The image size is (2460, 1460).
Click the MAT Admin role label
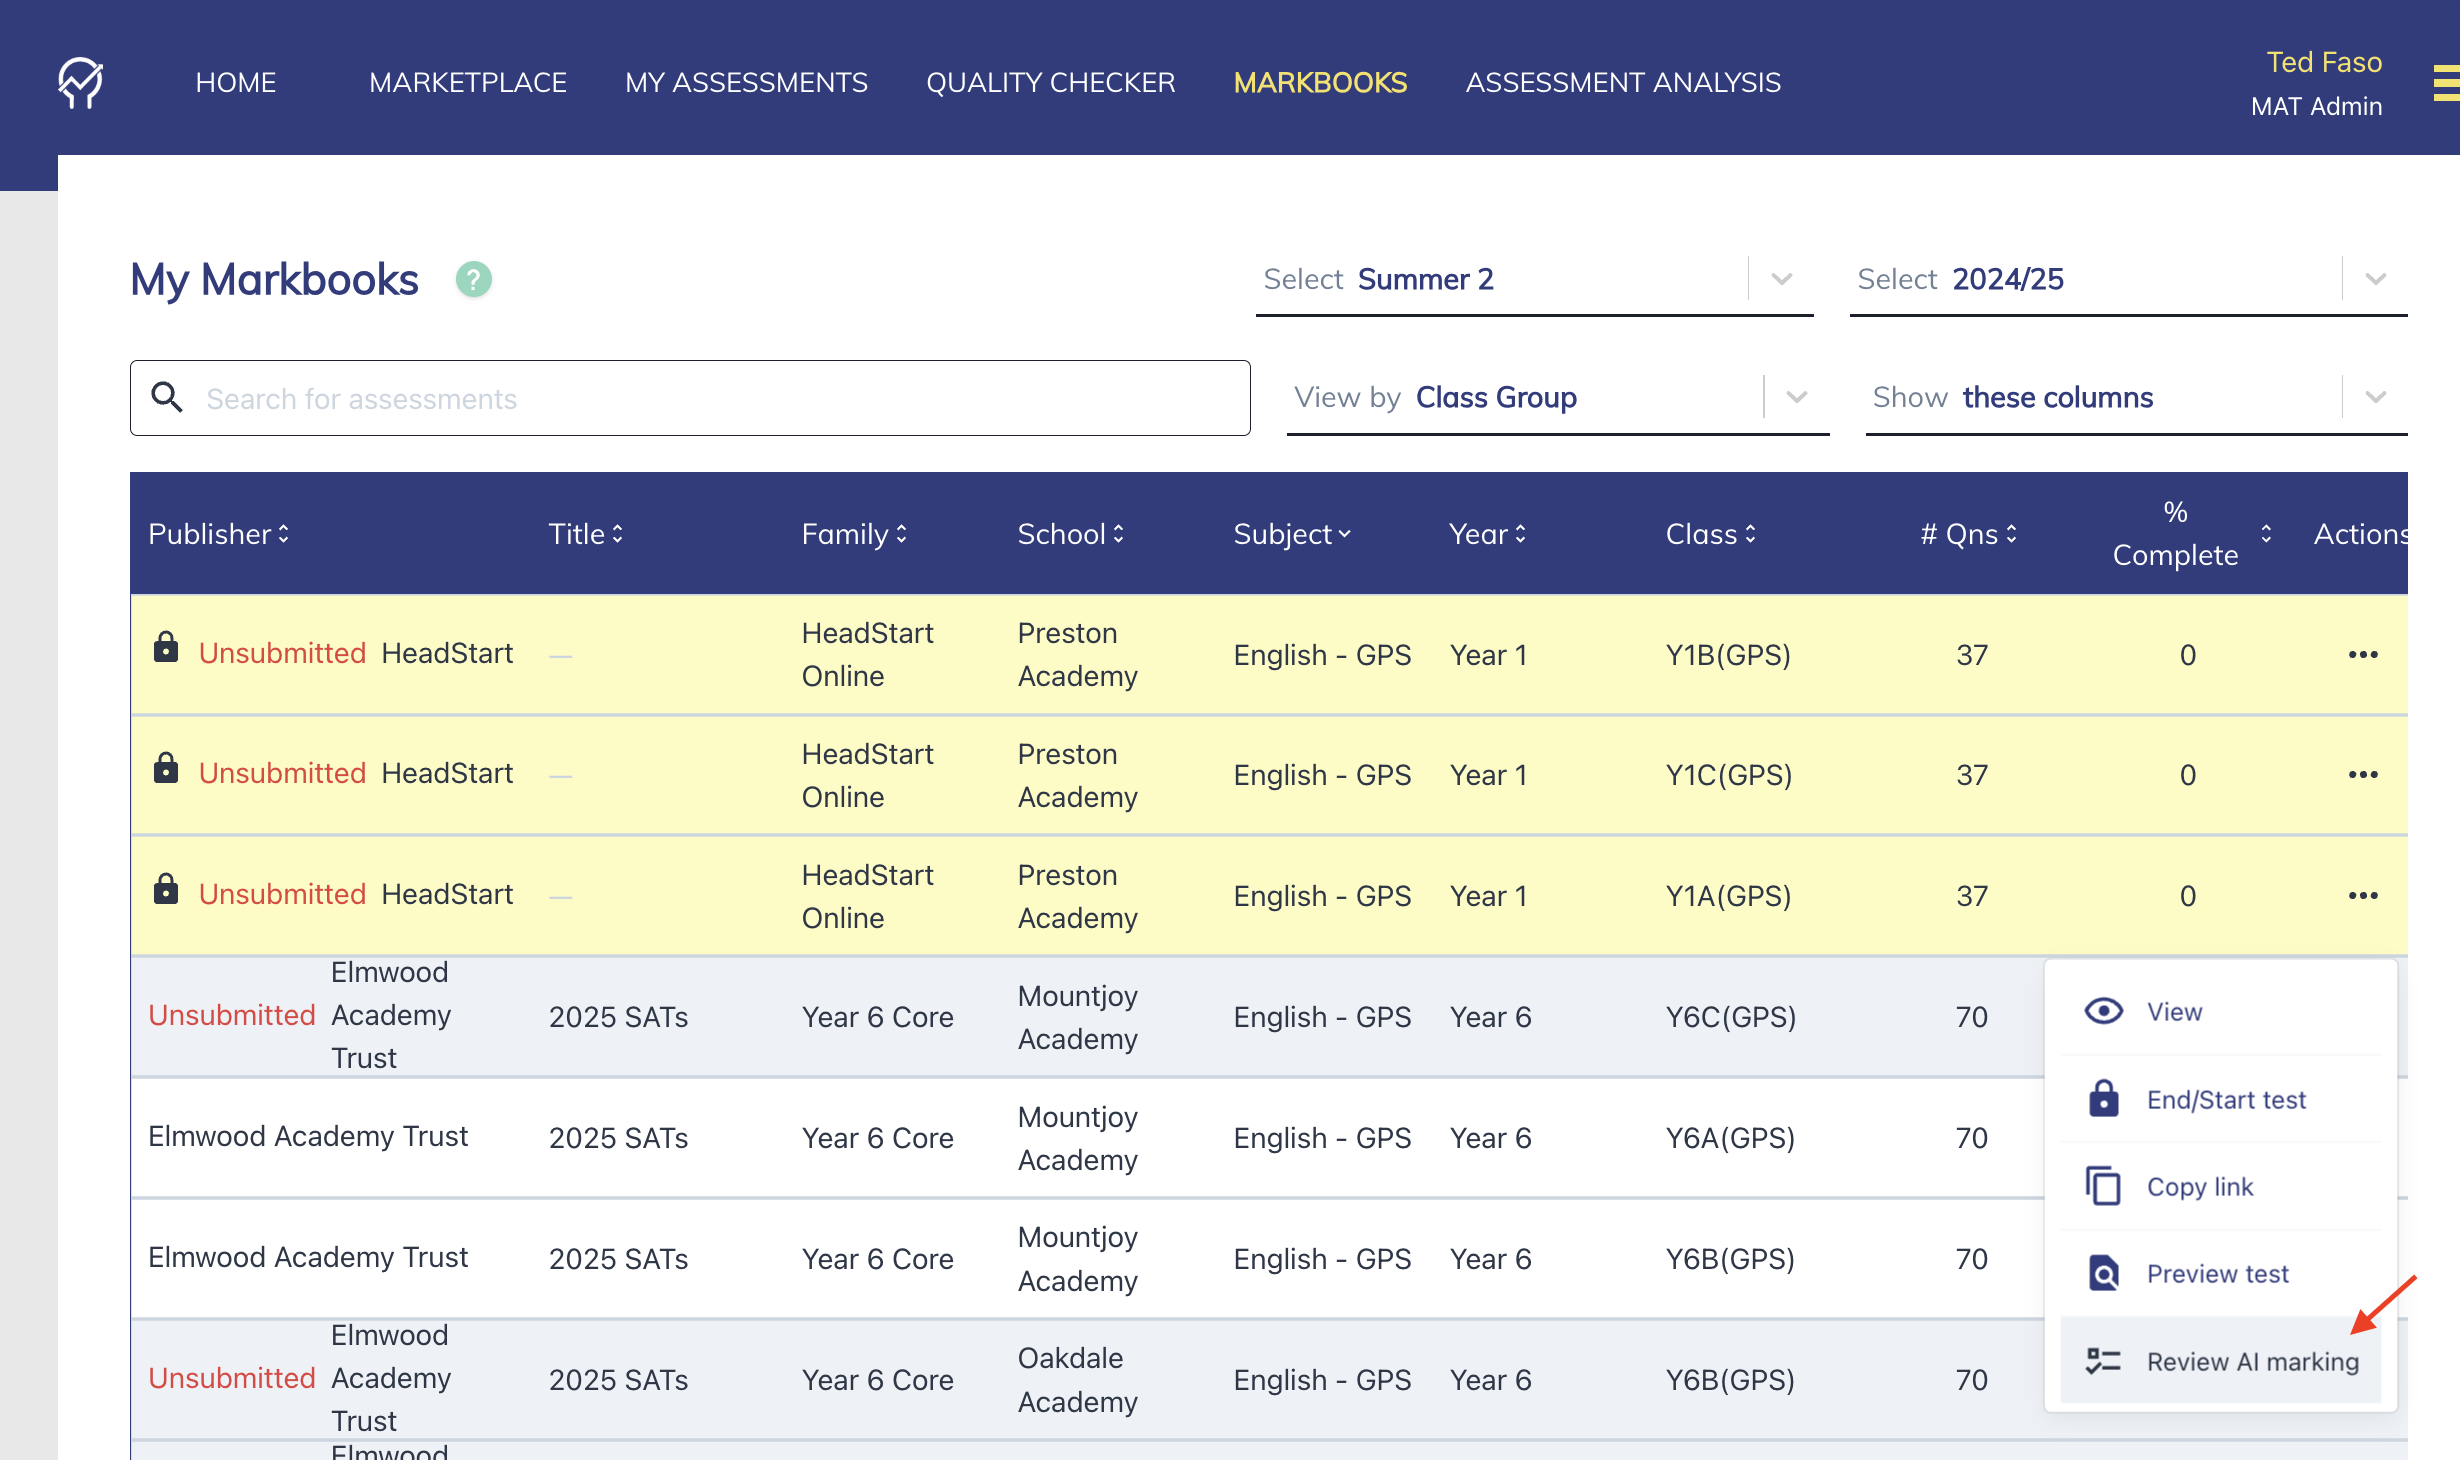(x=2316, y=106)
